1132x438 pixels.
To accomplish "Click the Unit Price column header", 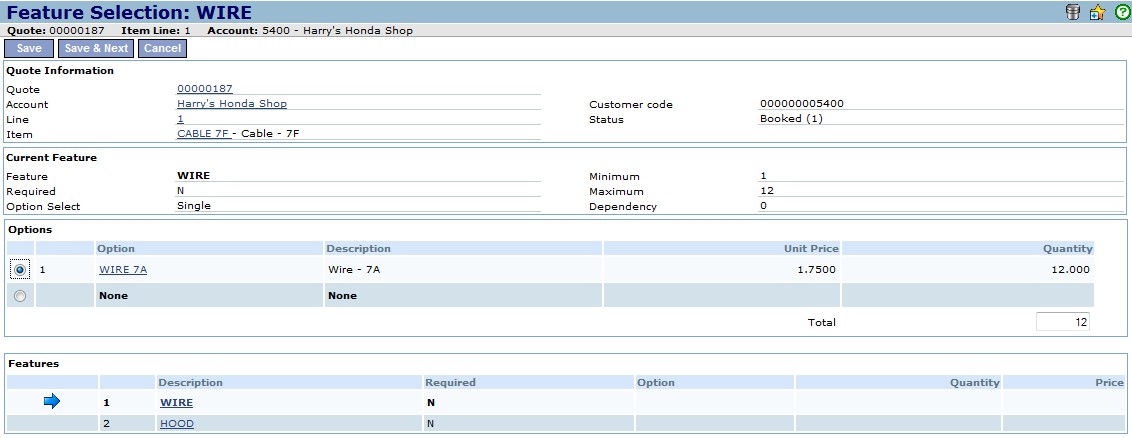I will click(x=811, y=248).
